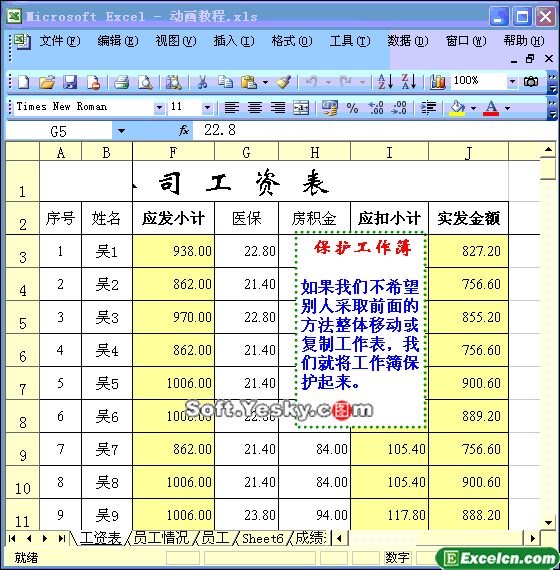The image size is (560, 570).
Task: Select column G header
Action: (x=247, y=152)
